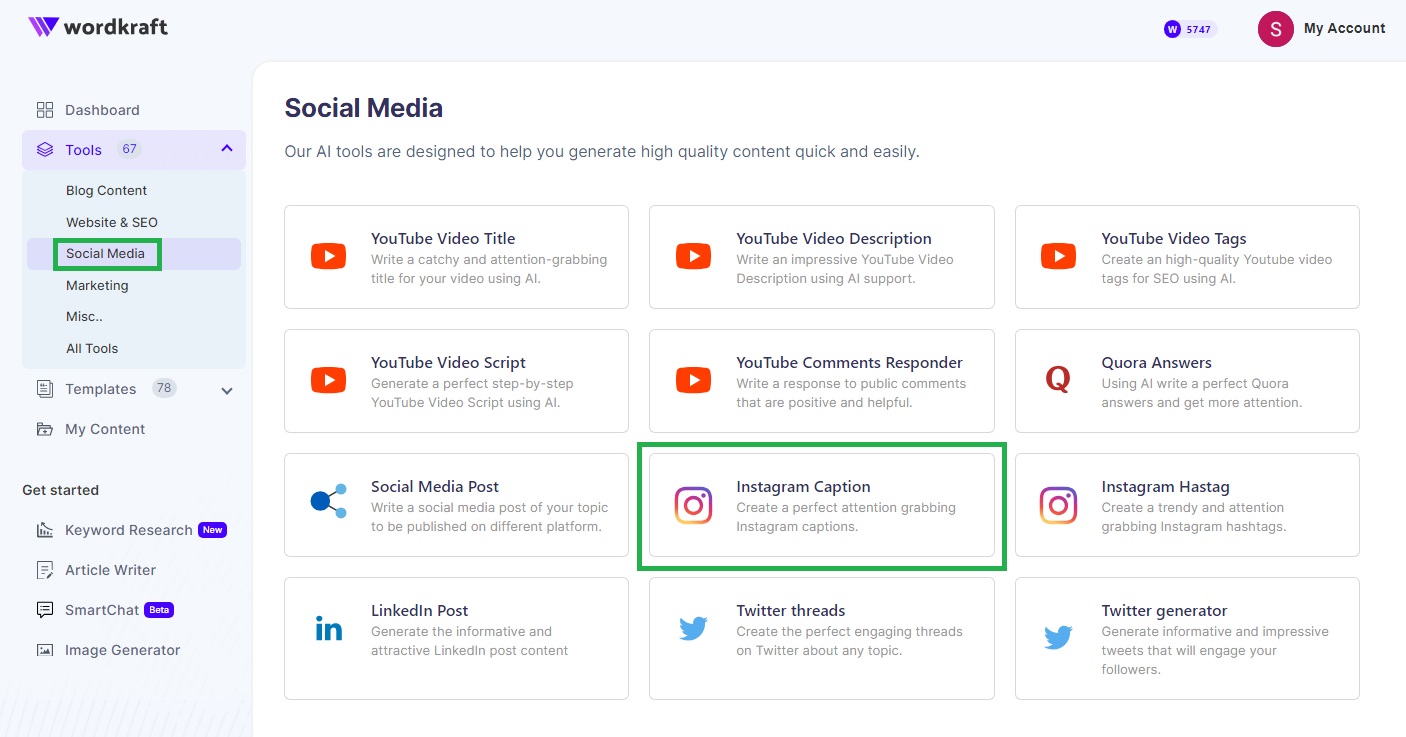Click the 5747 word credits badge
1406x737 pixels.
(x=1189, y=29)
